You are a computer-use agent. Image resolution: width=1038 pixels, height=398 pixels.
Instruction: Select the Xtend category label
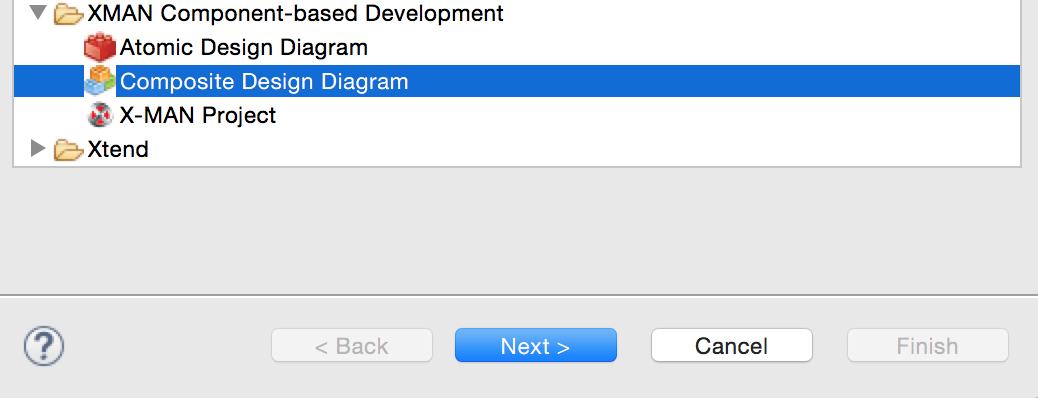click(118, 150)
